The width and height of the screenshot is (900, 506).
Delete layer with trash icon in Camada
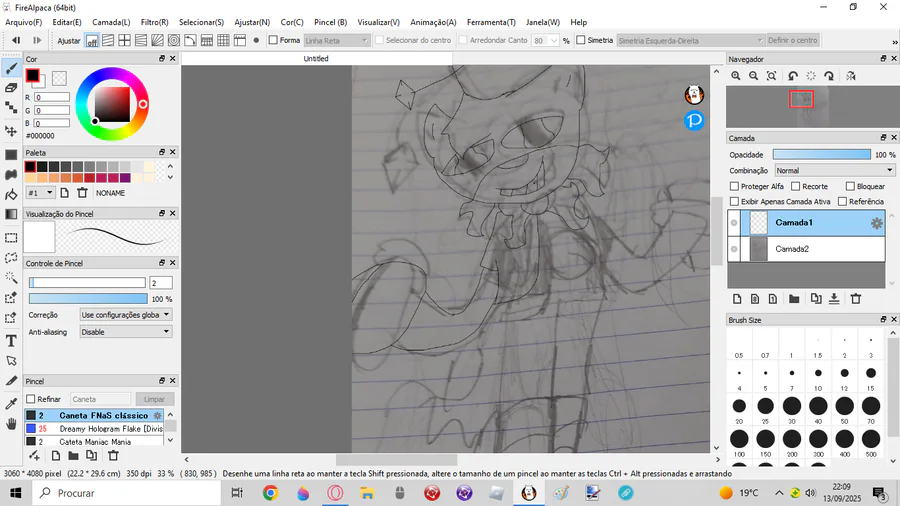[x=856, y=299]
